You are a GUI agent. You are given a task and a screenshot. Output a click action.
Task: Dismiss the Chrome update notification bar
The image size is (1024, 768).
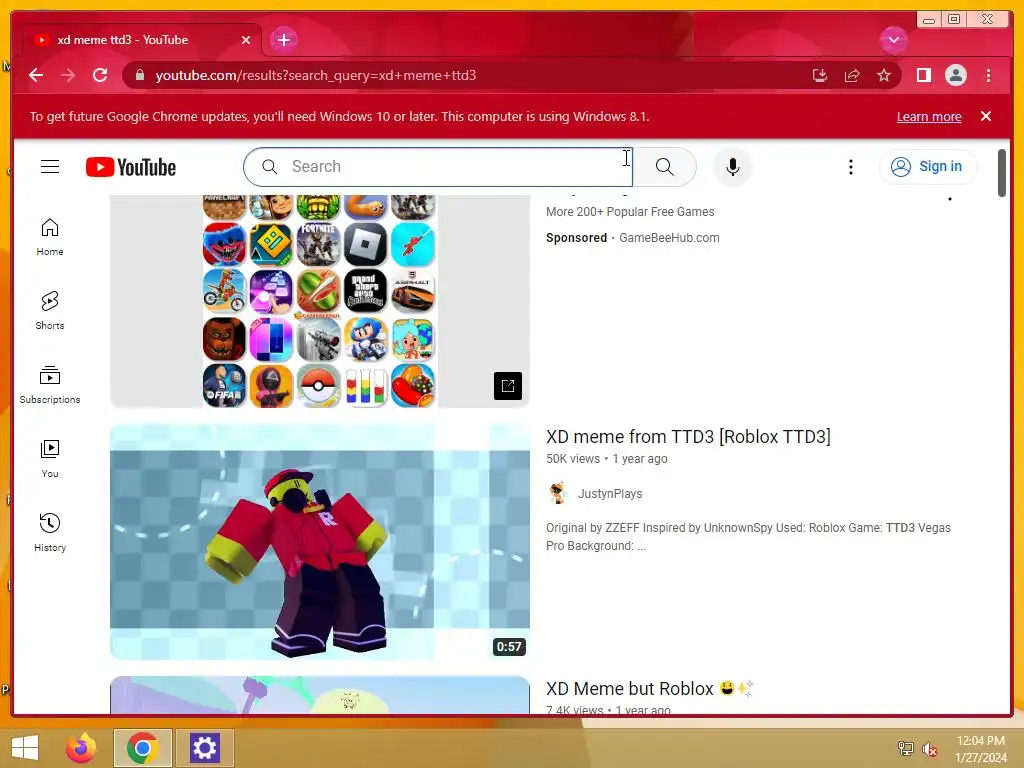click(x=985, y=116)
